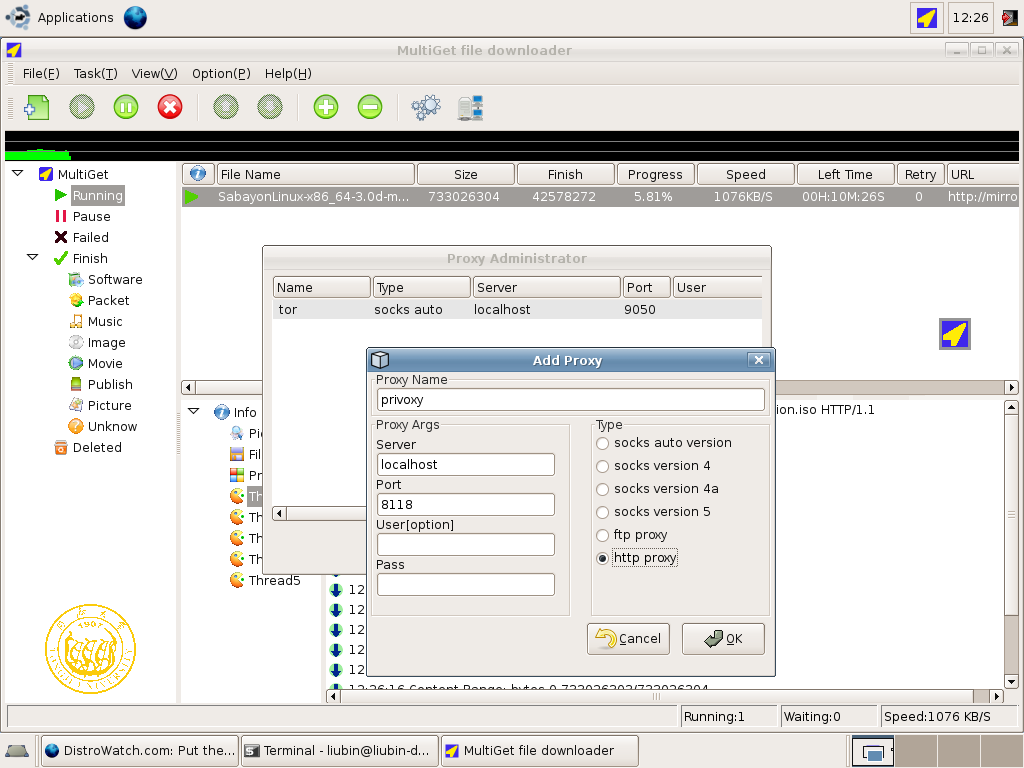This screenshot has width=1024, height=768.
Task: Click the task list horizontal scrollbar left arrow
Action: click(x=188, y=387)
